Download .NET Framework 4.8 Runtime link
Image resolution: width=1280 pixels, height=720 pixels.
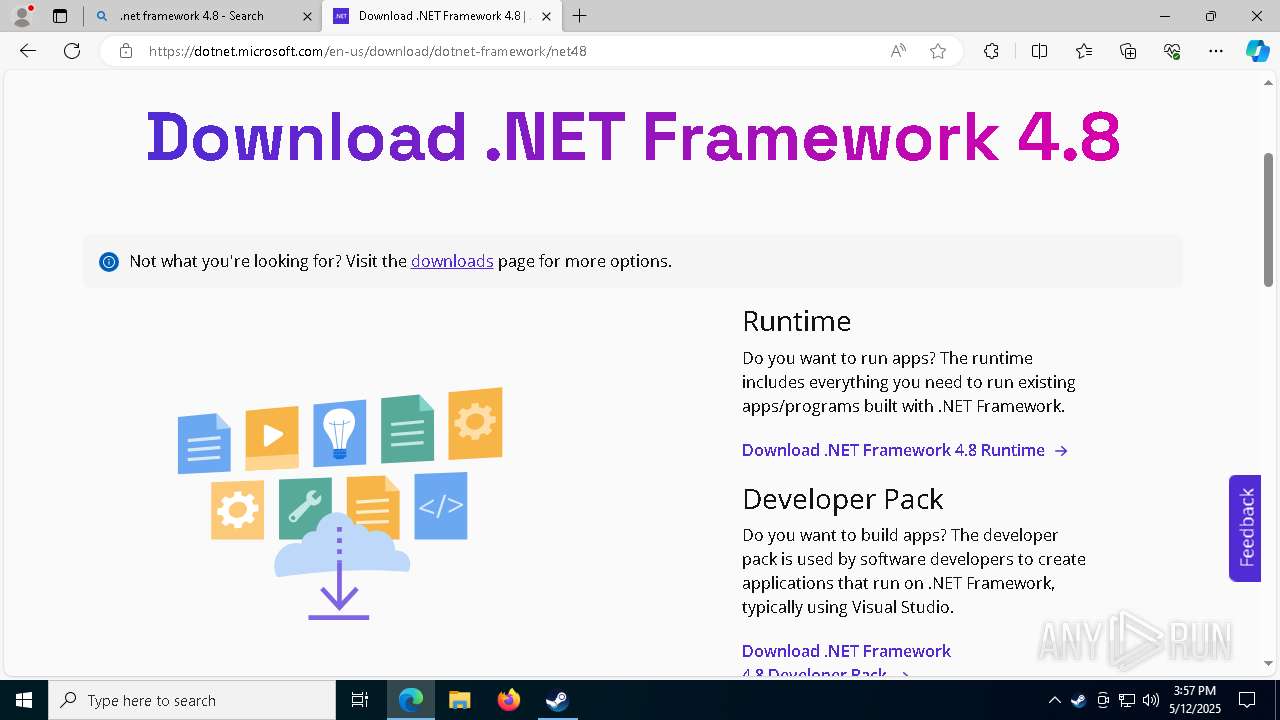pos(905,450)
